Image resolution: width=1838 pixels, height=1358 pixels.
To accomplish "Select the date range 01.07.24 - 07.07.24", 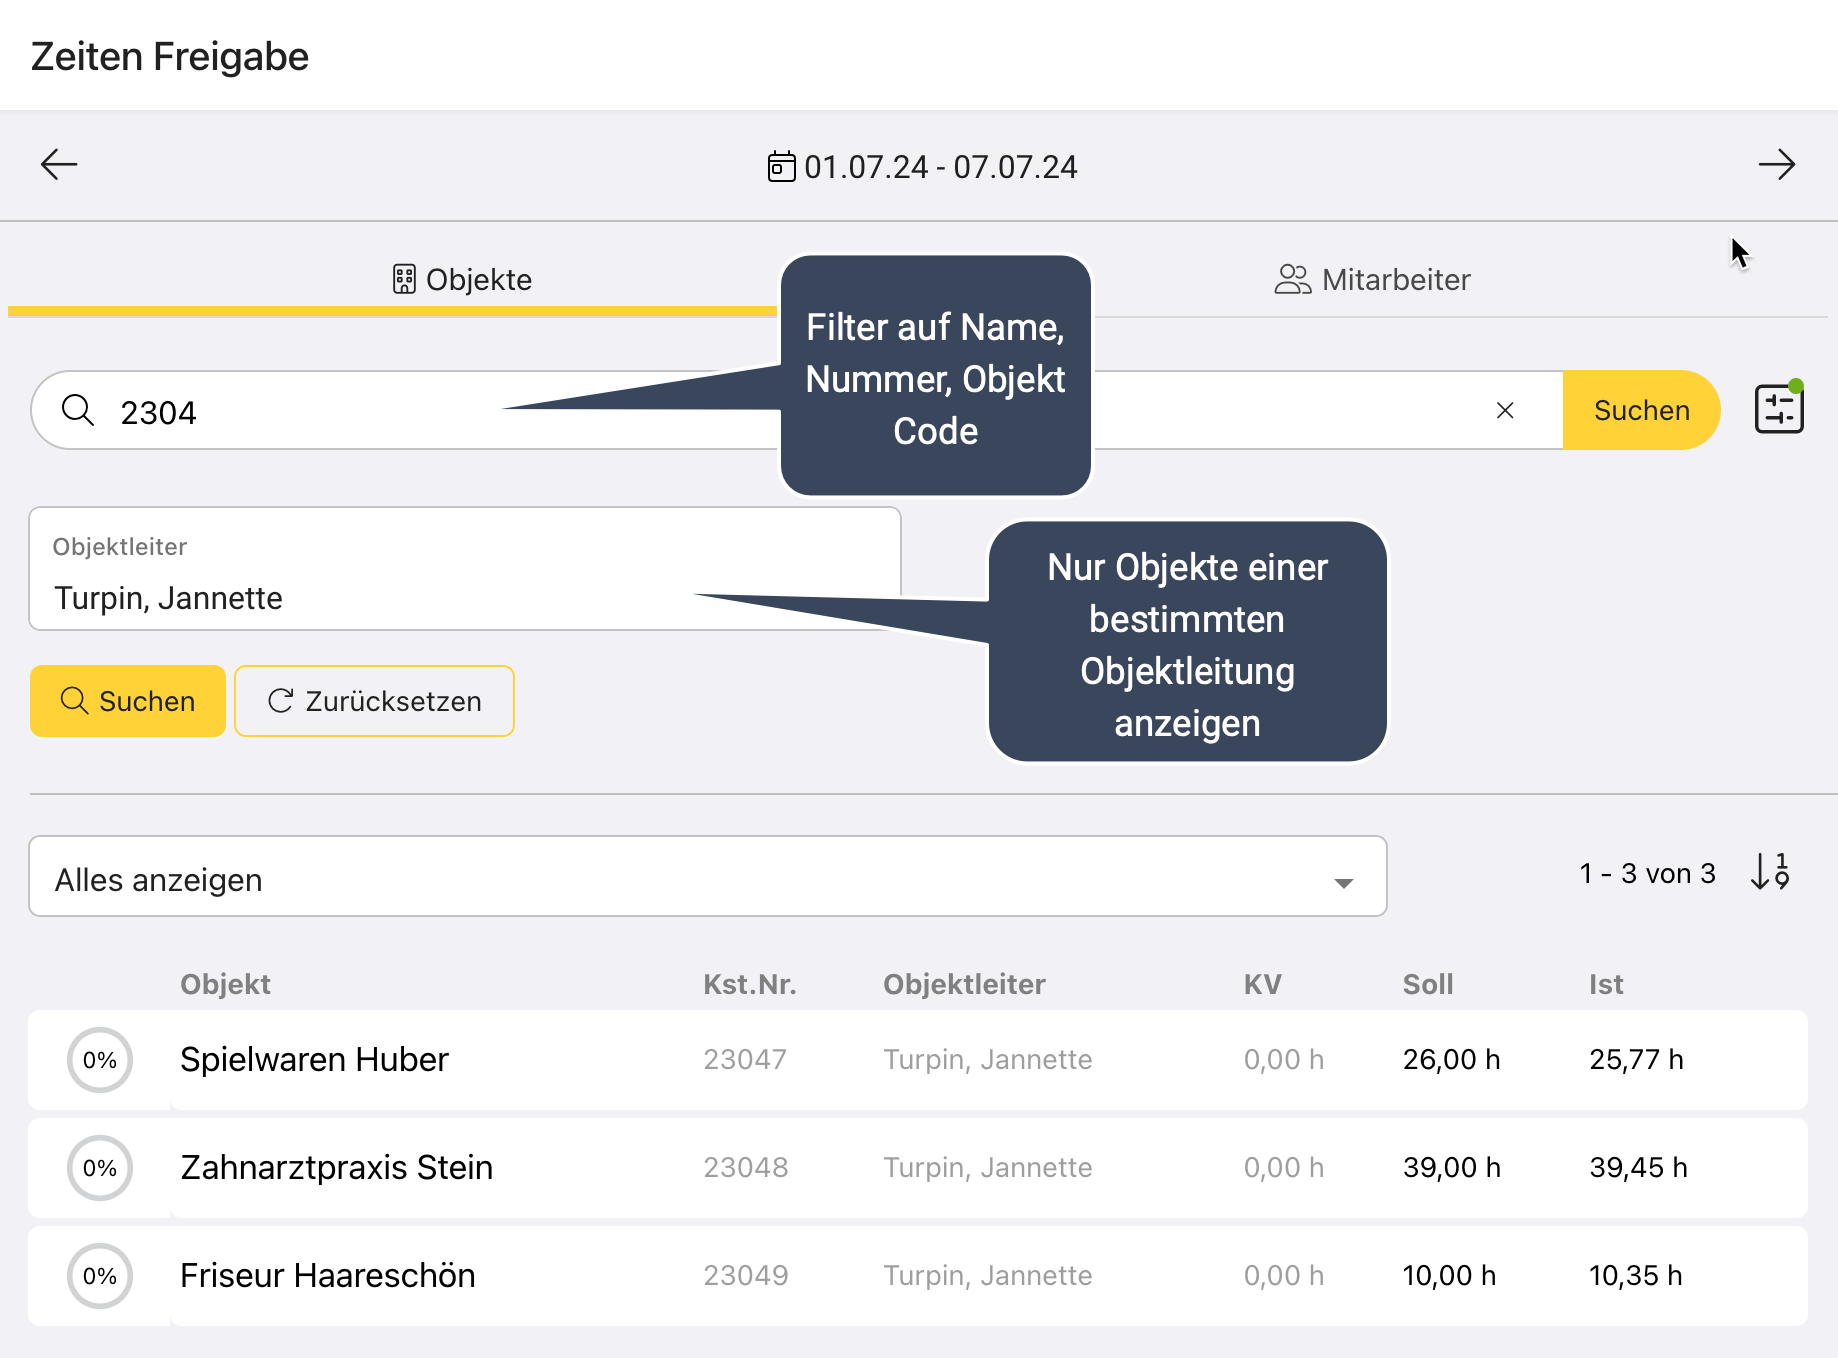I will click(x=940, y=167).
